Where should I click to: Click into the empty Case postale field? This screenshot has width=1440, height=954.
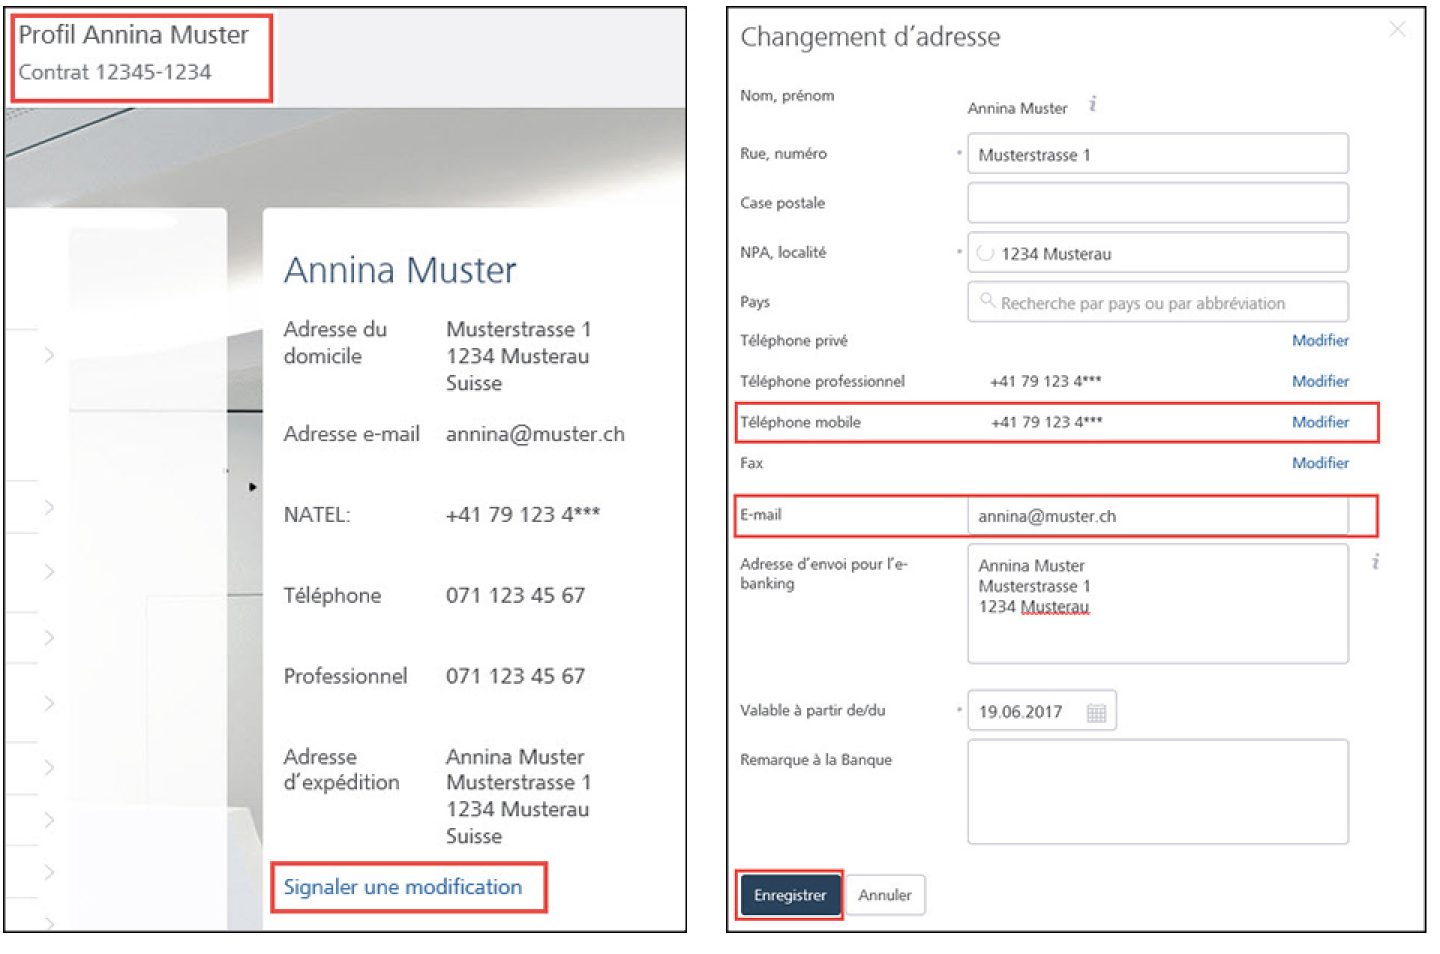(x=1157, y=203)
